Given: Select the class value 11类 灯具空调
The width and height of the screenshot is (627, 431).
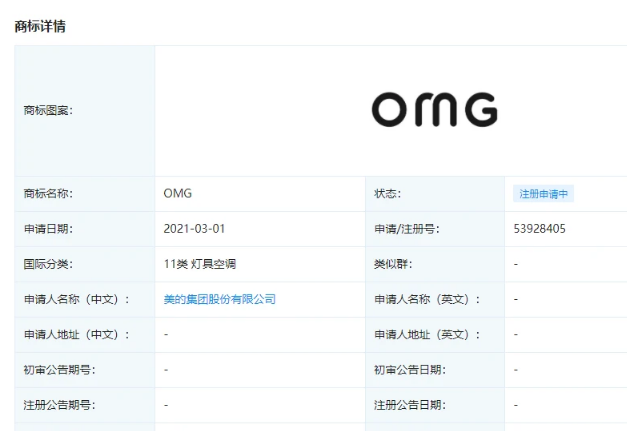Looking at the screenshot, I should pos(200,264).
